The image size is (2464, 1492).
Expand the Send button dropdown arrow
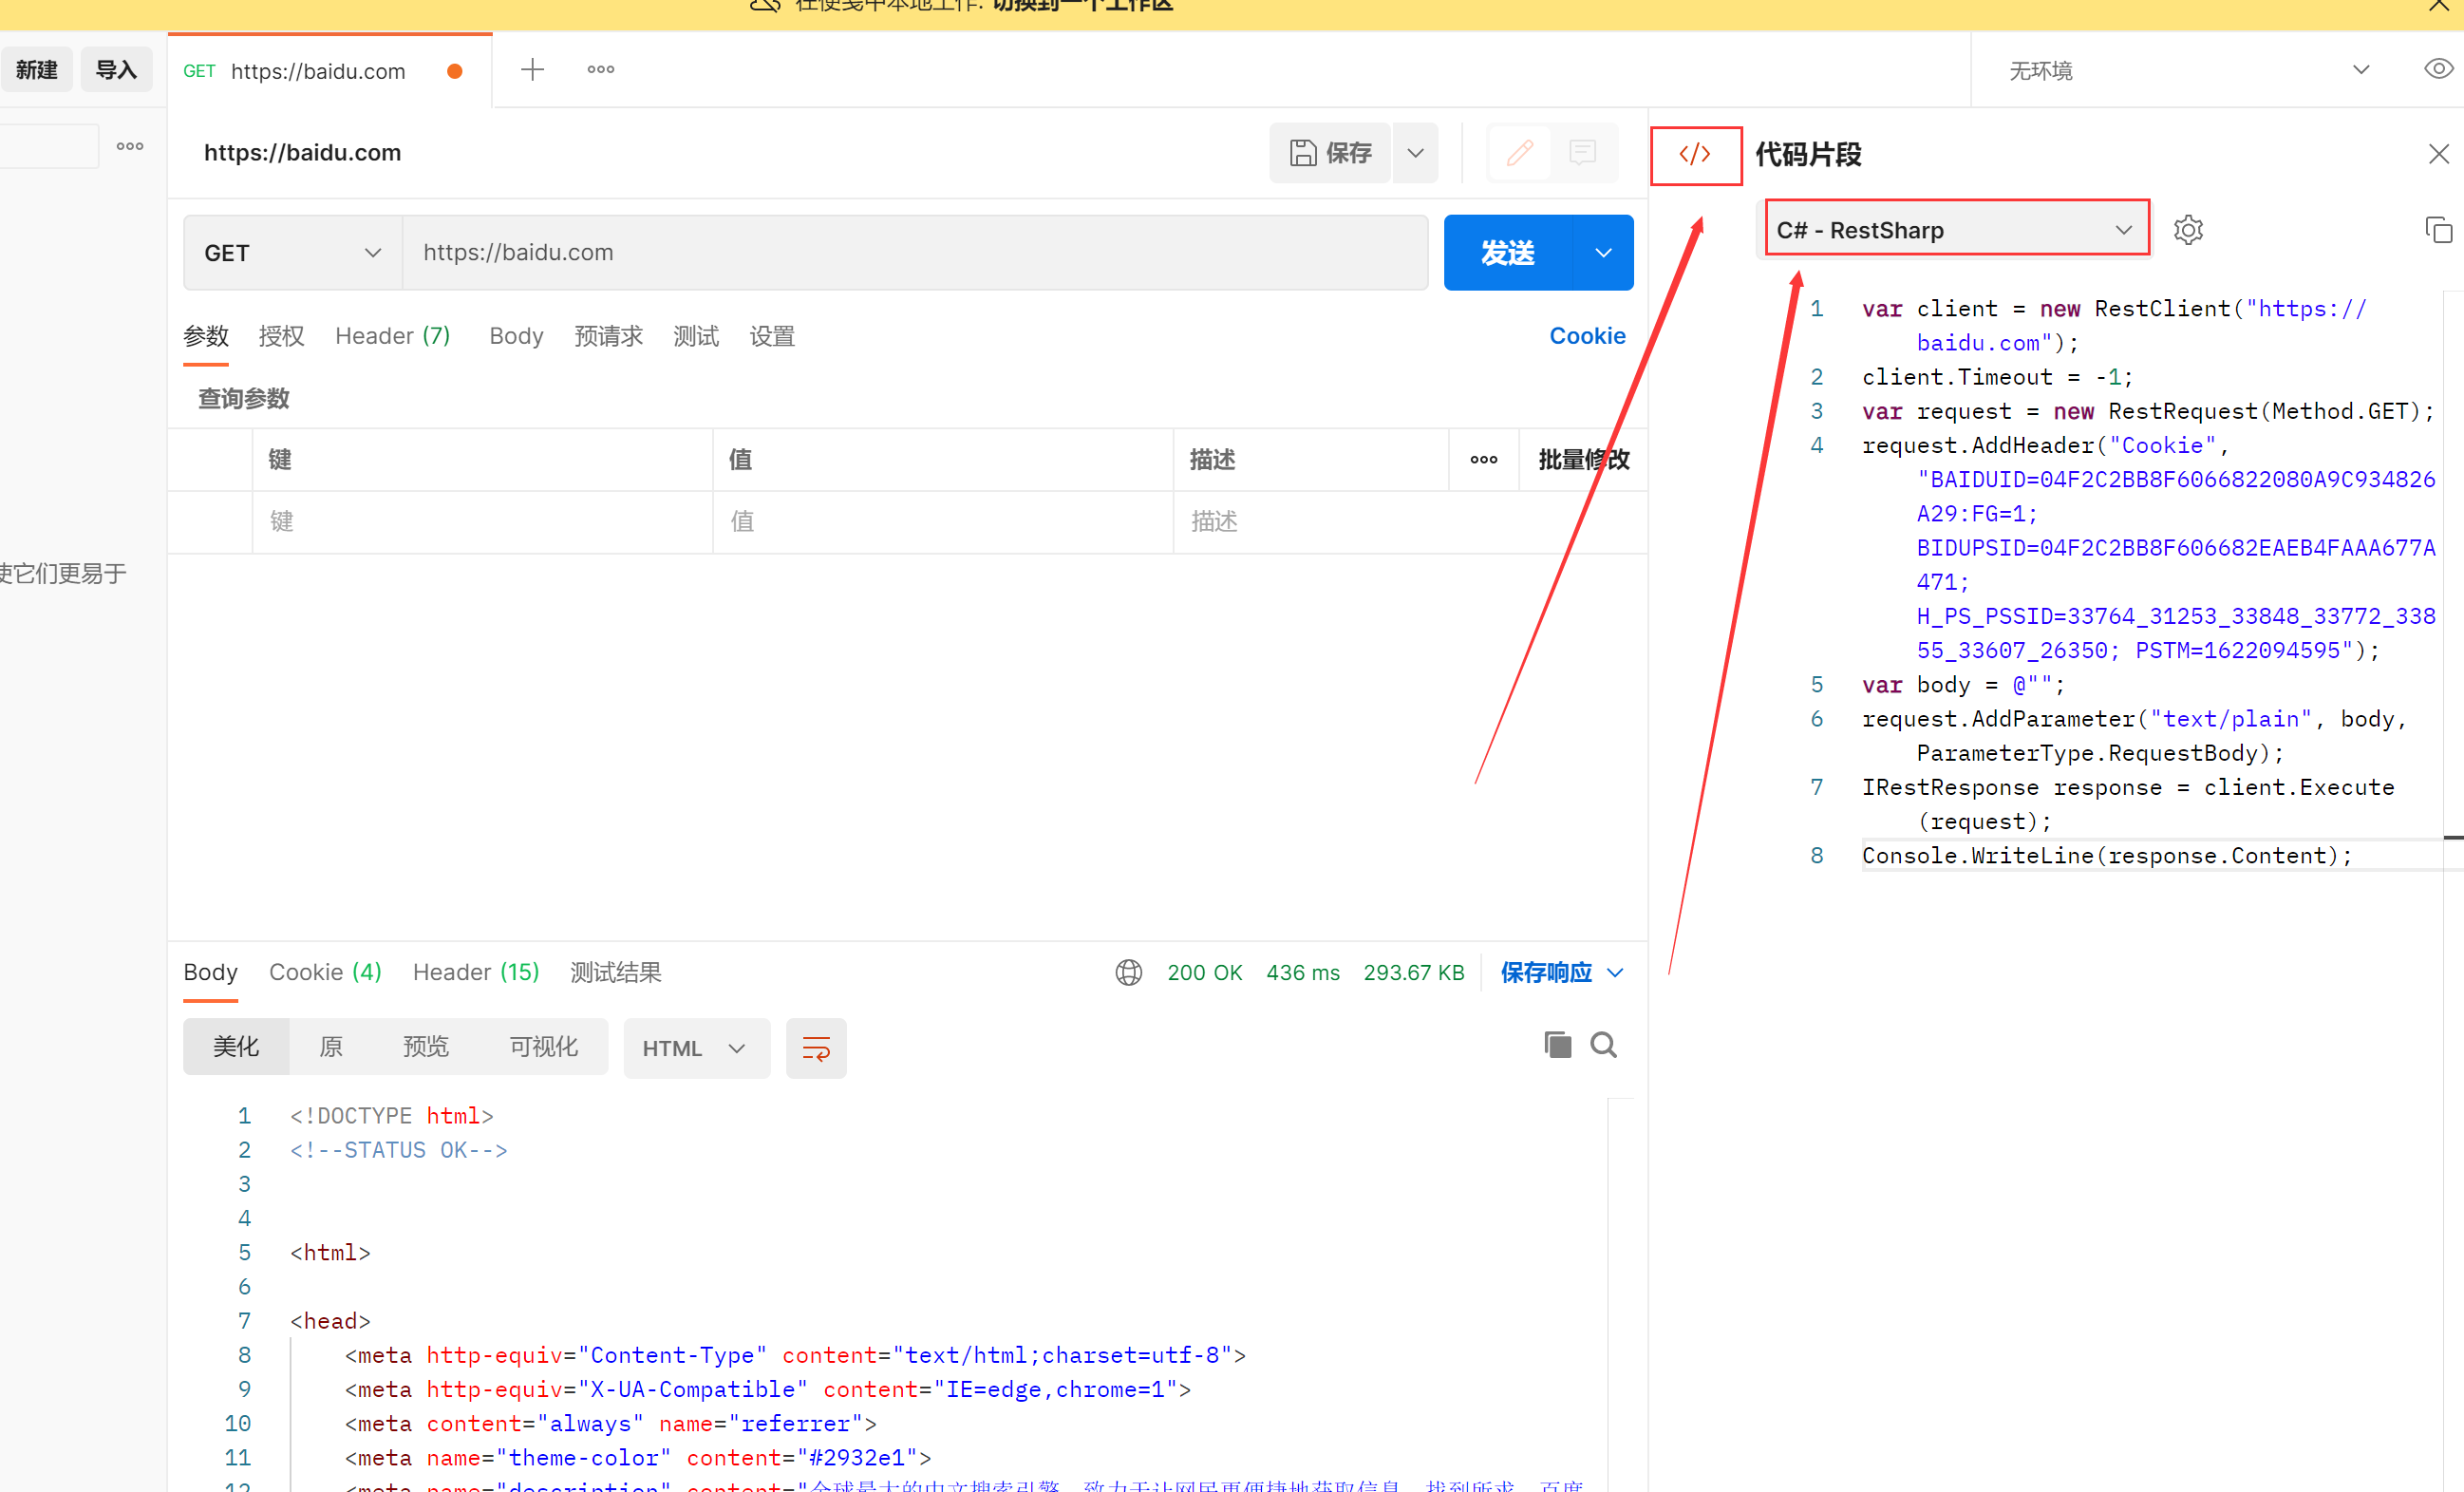click(1602, 252)
